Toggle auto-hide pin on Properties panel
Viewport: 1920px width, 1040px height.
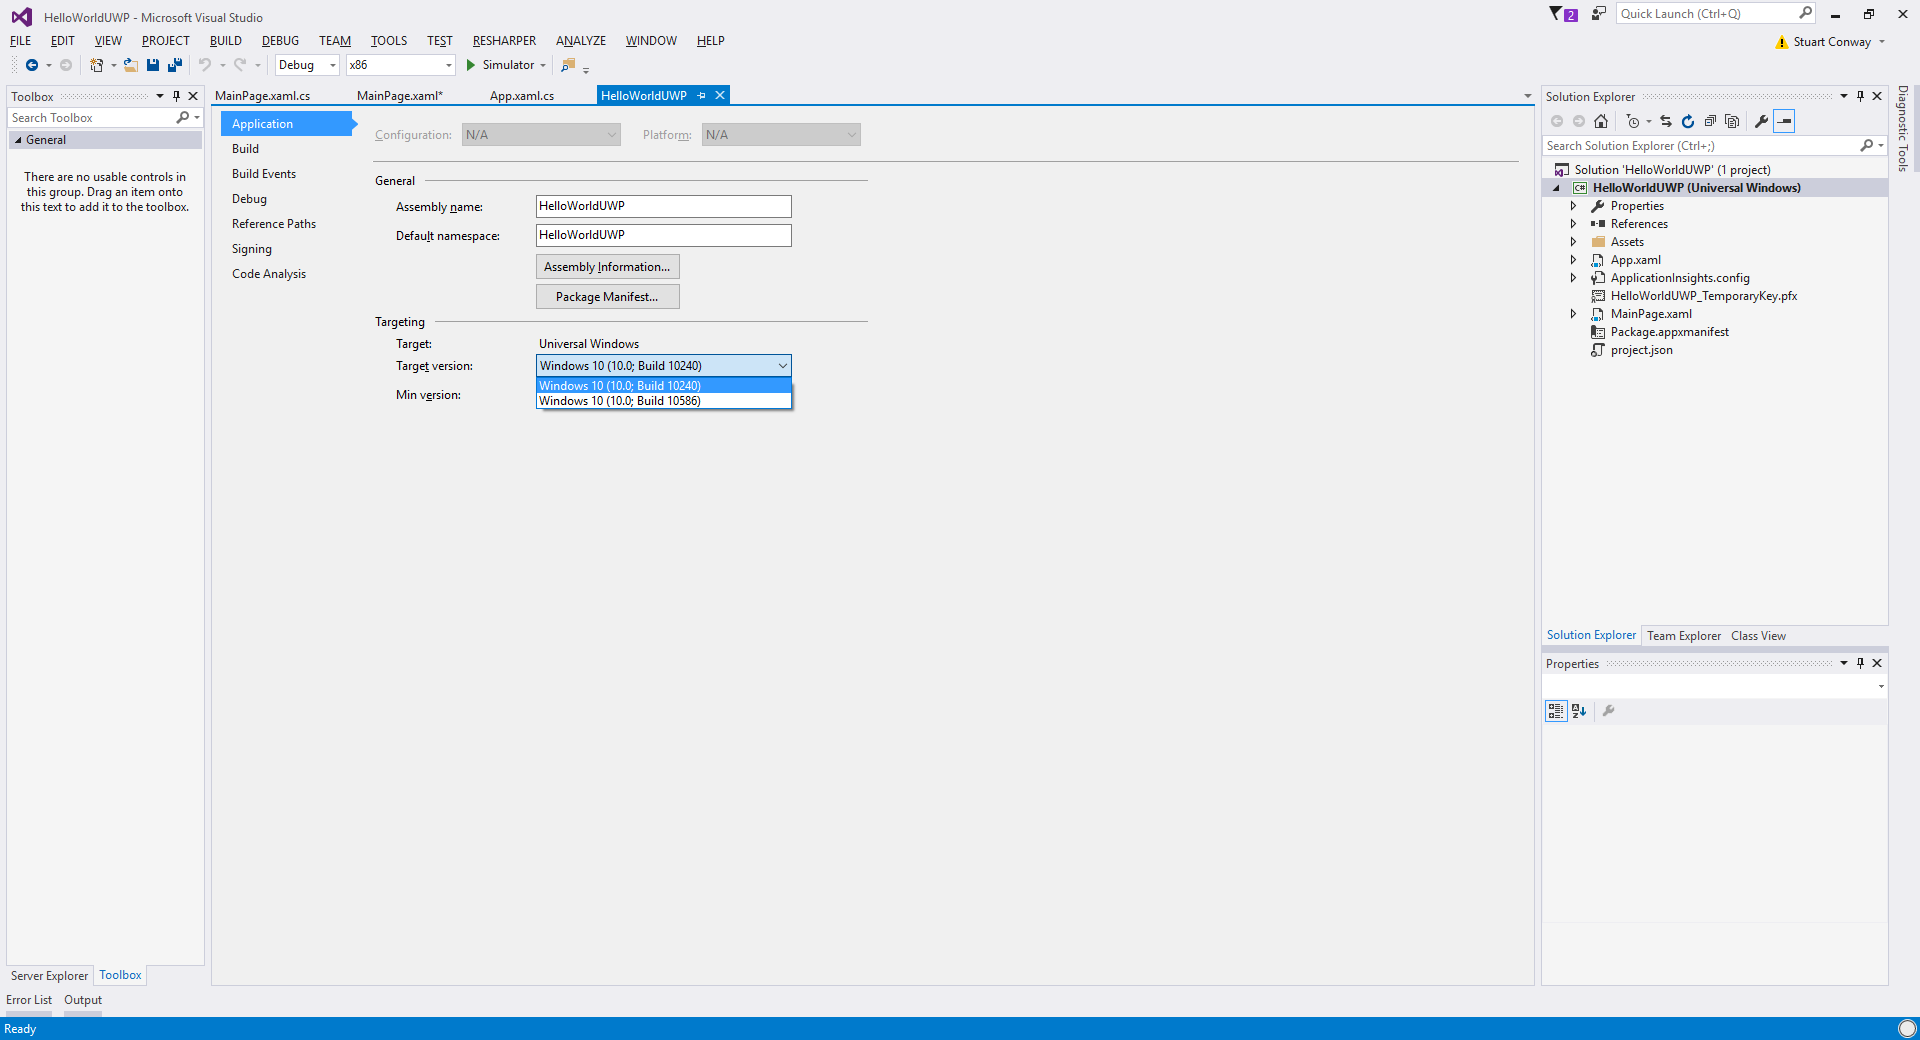1860,663
